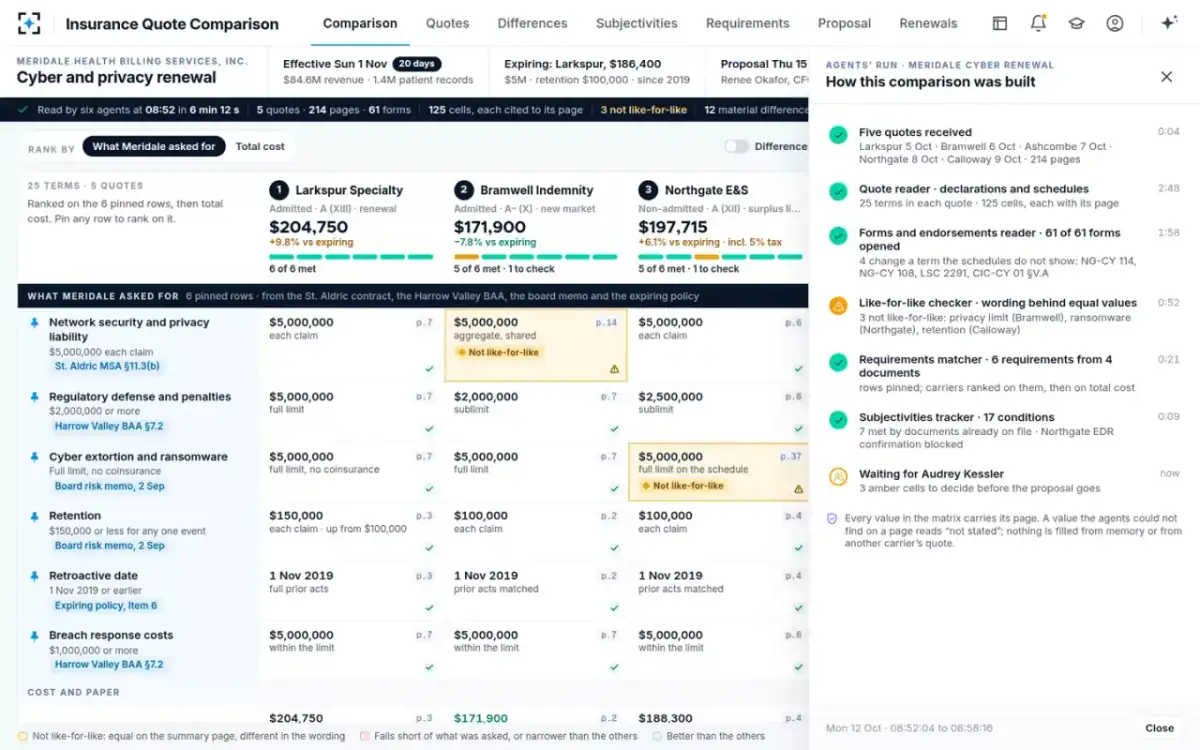Click the warning triangle in Northgate's cyber extortion cell
The image size is (1200, 750).
pyautogui.click(x=799, y=489)
